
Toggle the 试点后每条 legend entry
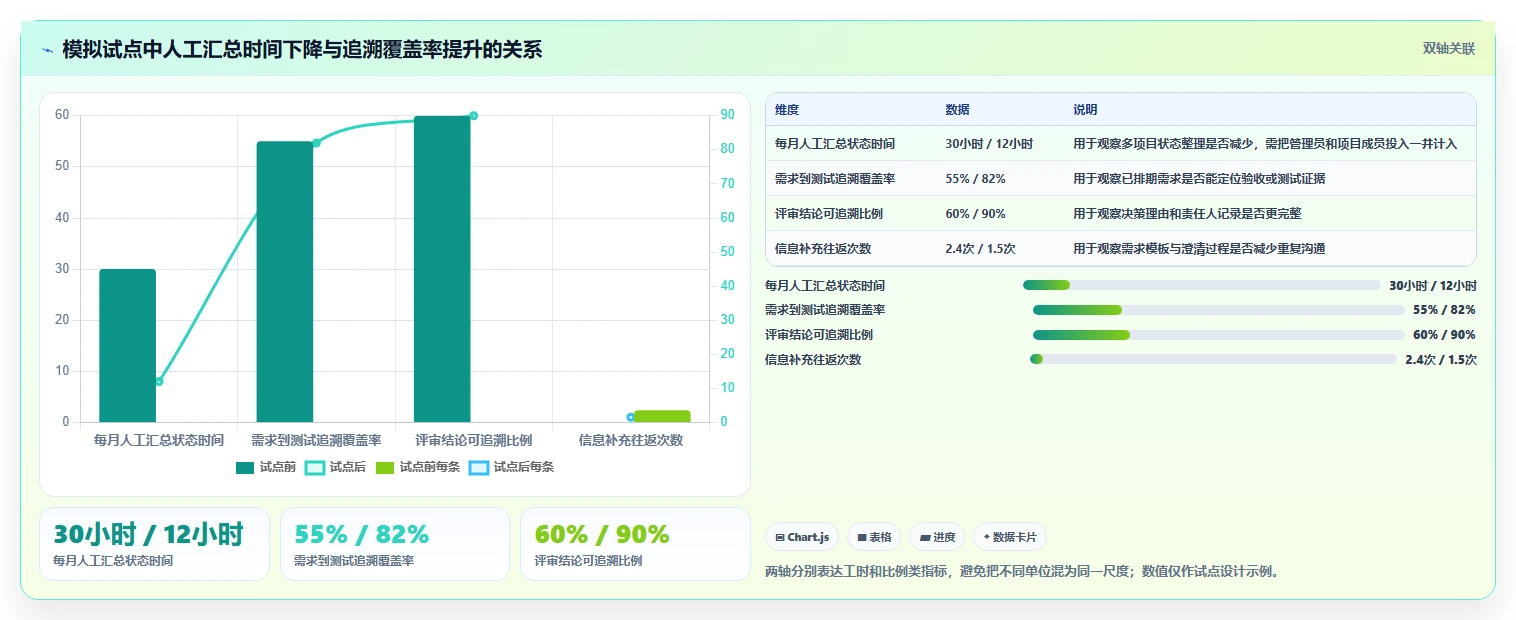click(511, 467)
